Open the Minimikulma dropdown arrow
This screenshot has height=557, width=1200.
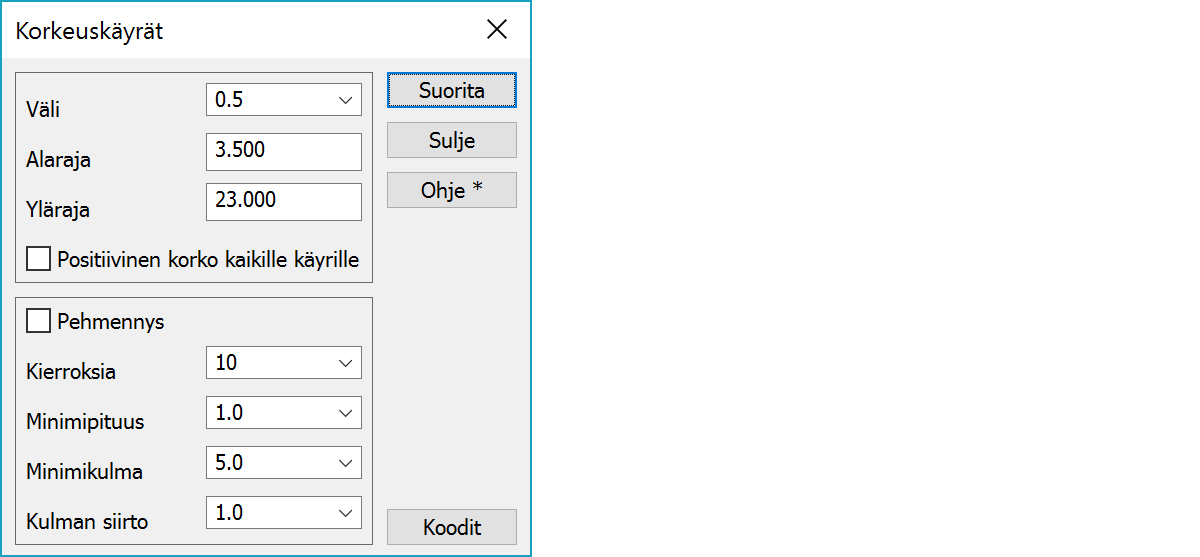point(346,463)
